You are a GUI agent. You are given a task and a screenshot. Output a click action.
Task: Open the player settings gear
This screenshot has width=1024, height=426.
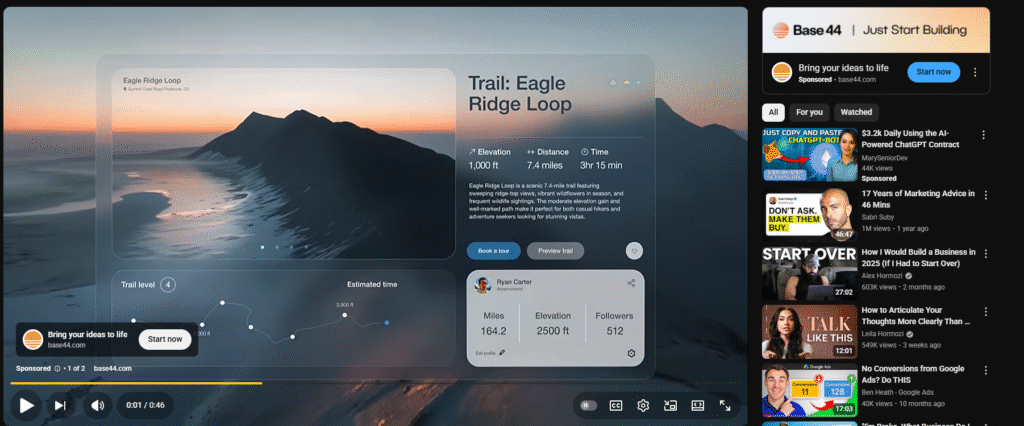(644, 405)
